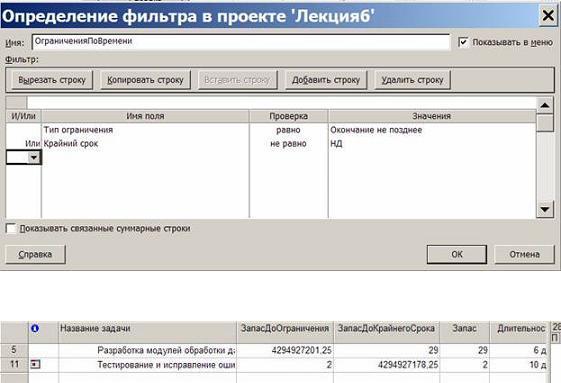The width and height of the screenshot is (561, 383).
Task: Click the entry bar above the filter grid
Action: click(281, 103)
